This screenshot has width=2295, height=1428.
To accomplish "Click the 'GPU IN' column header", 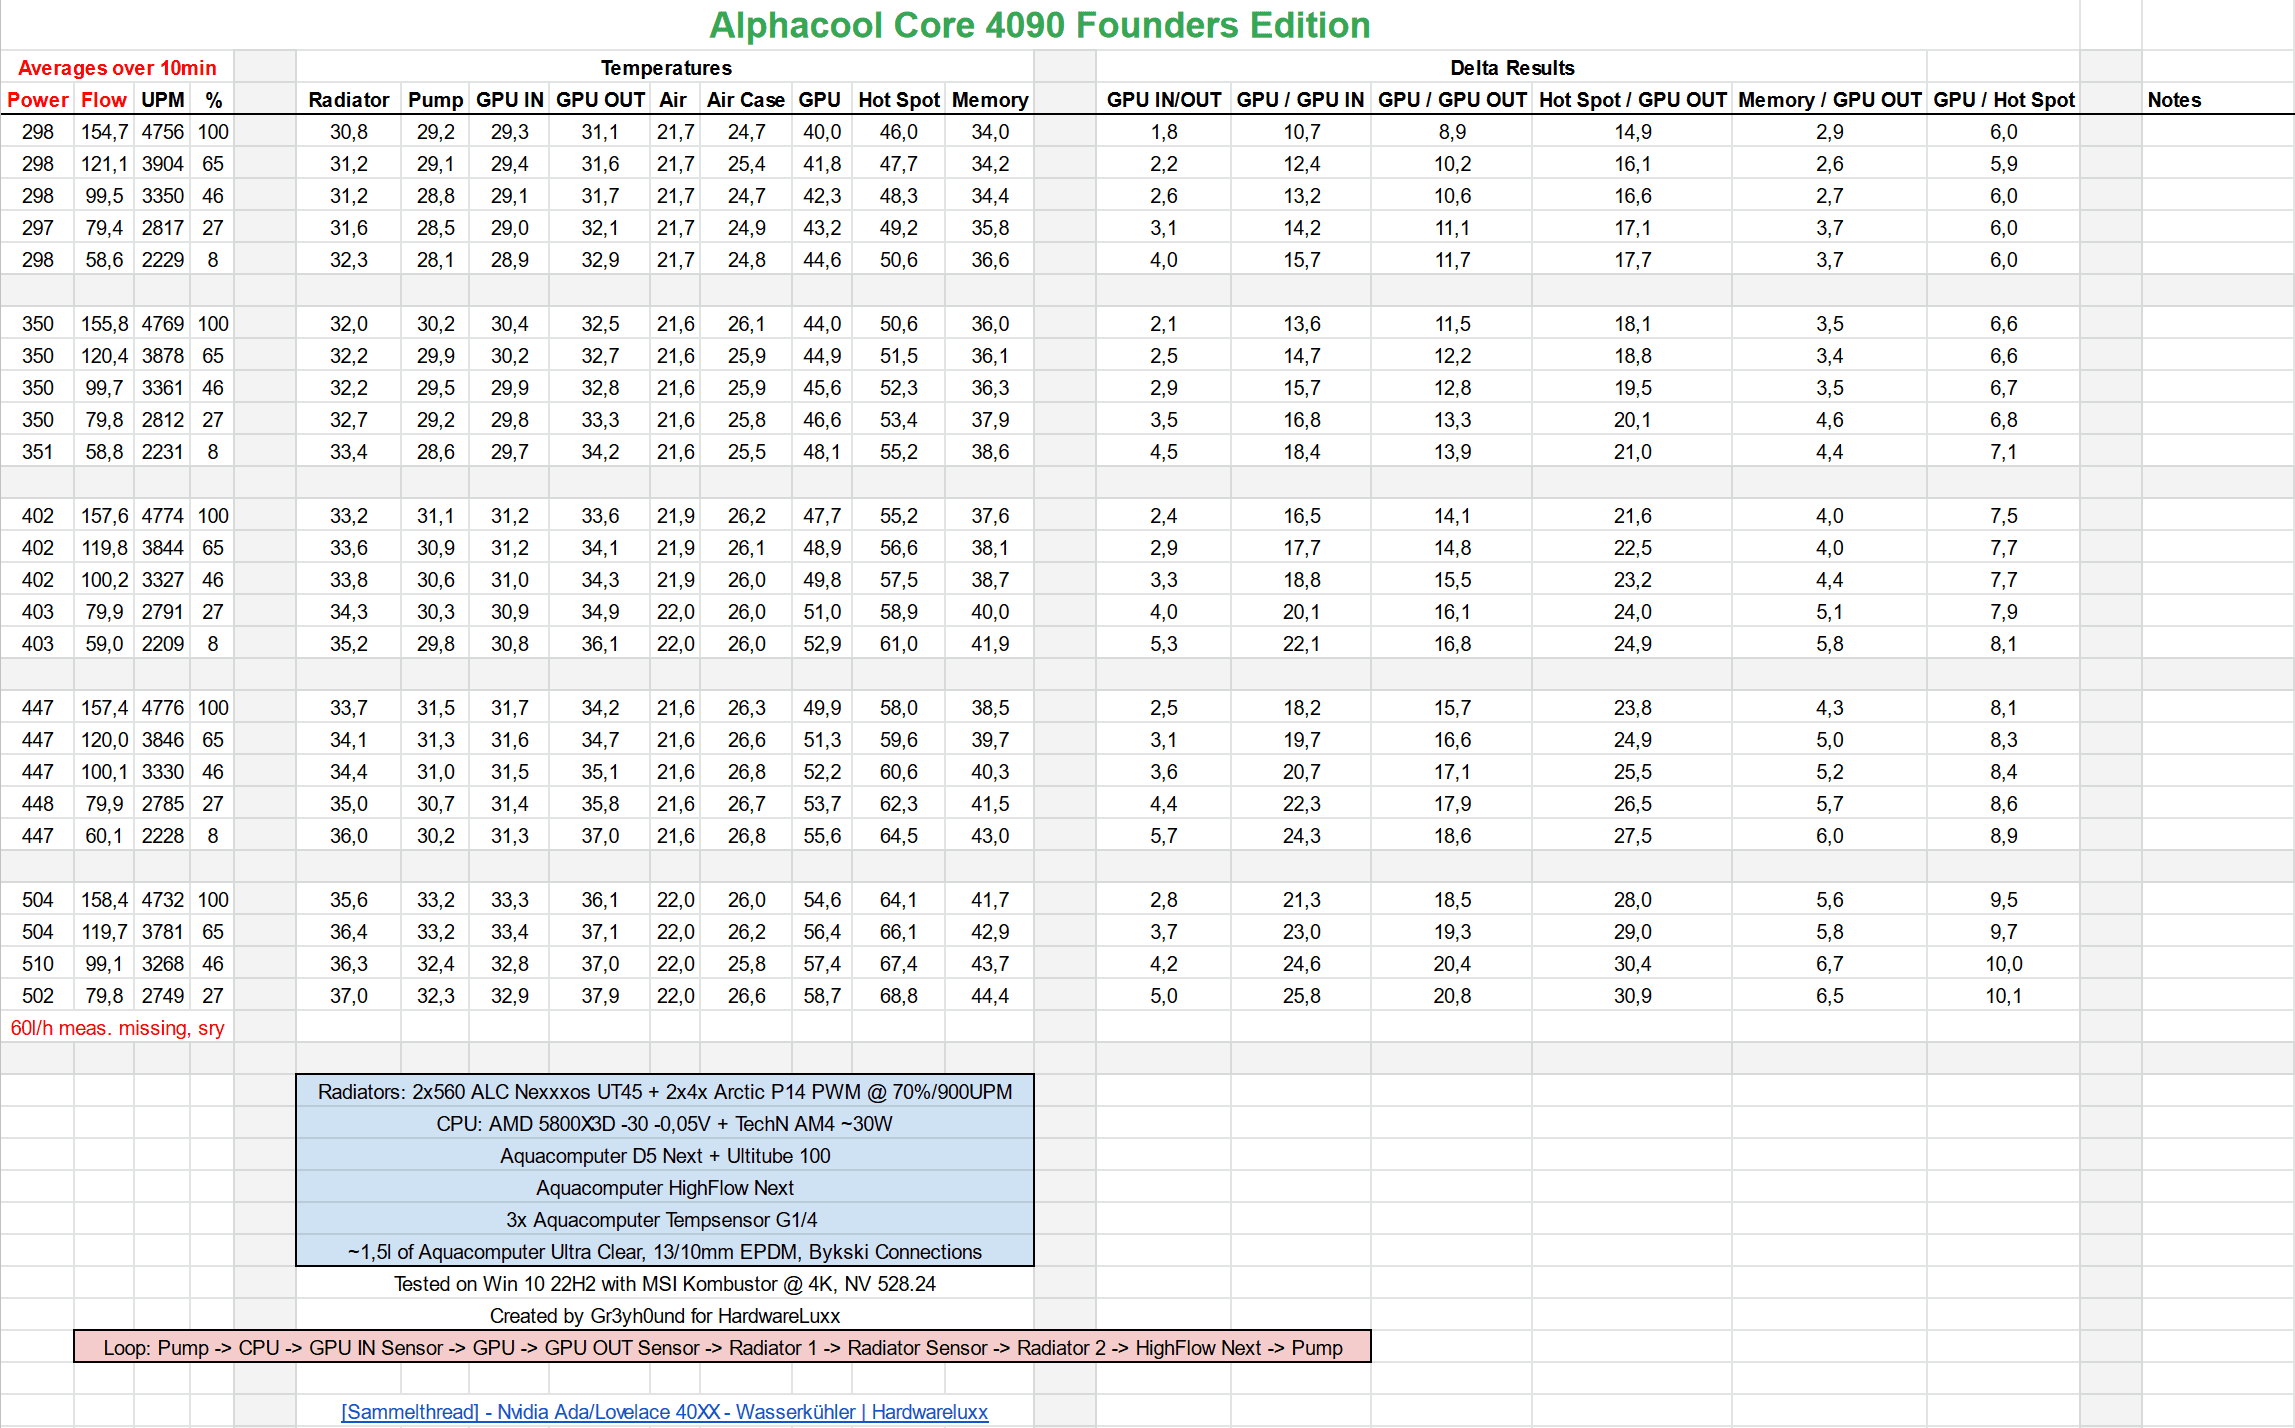I will (509, 100).
